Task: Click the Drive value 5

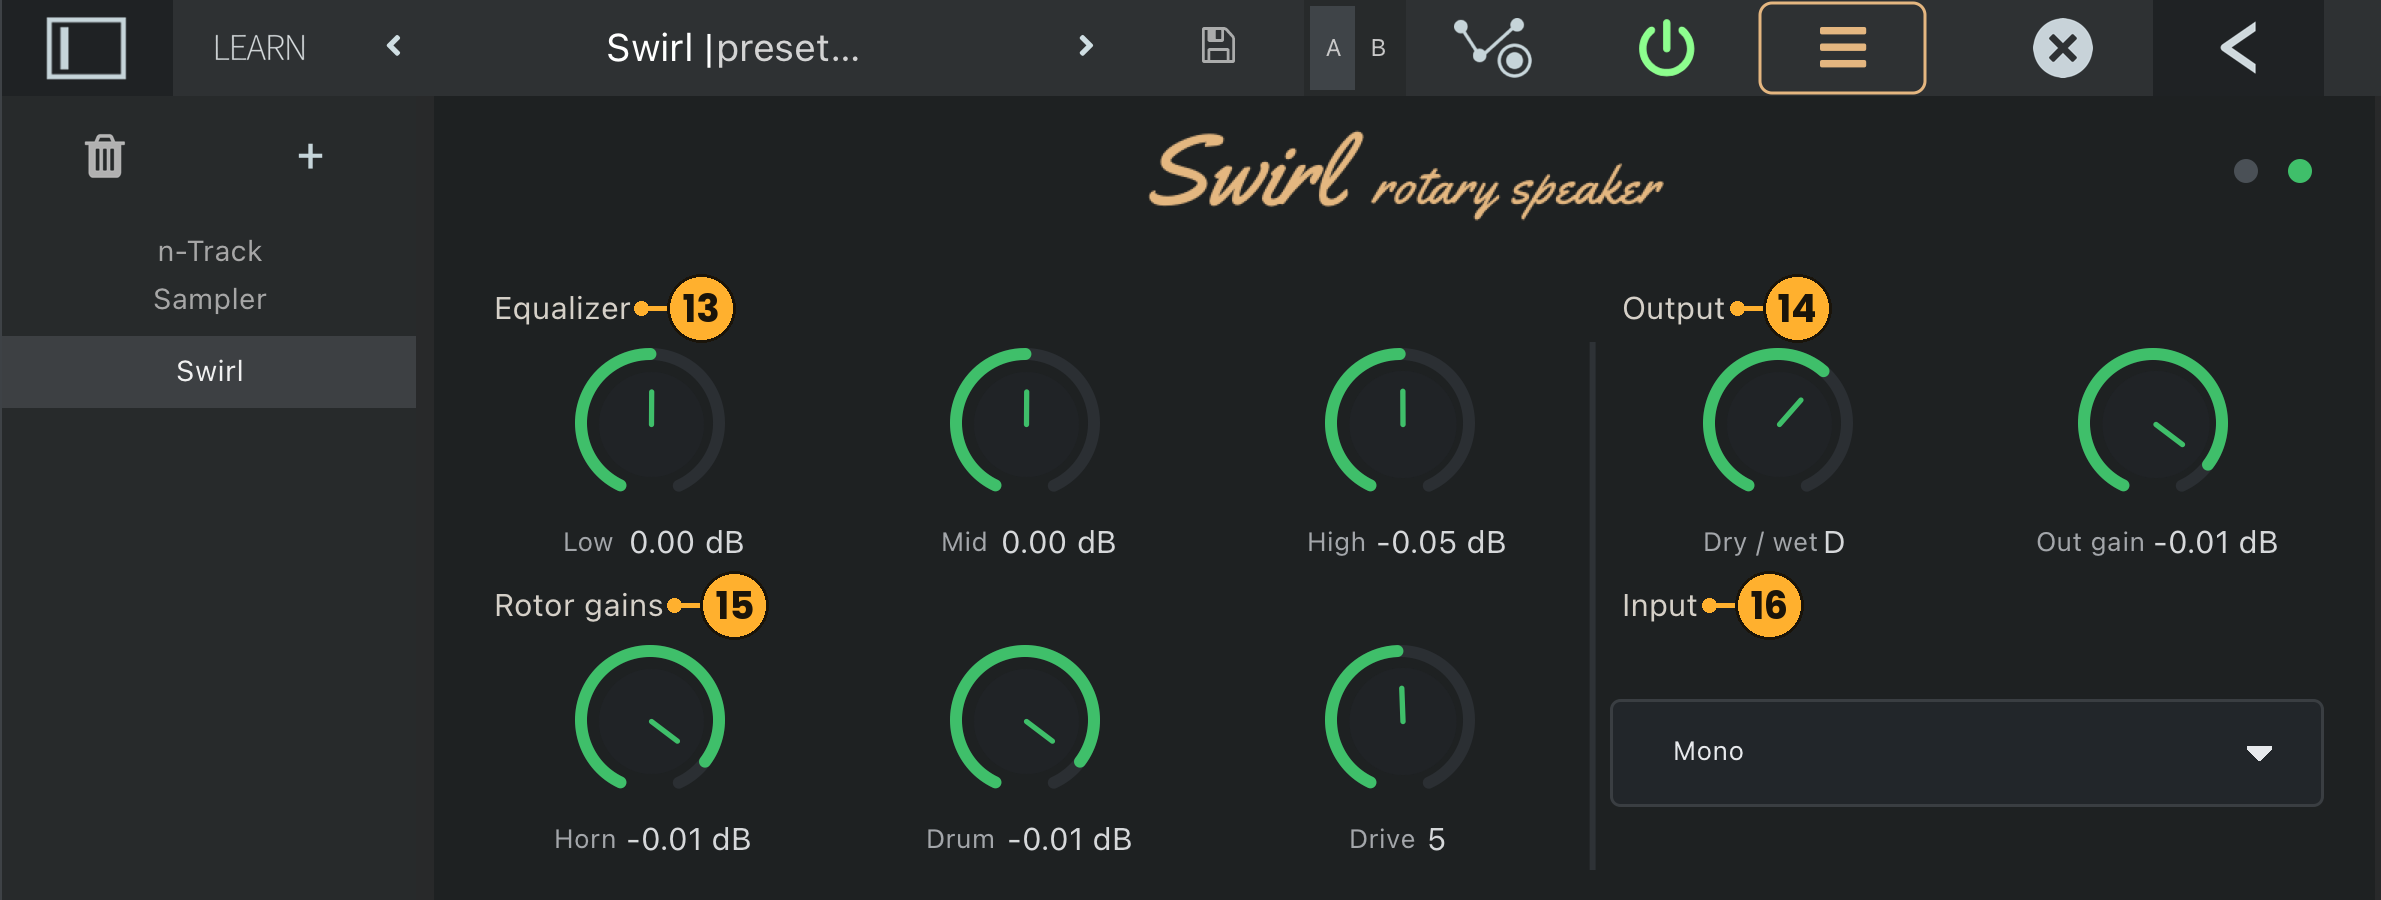Action: coord(1437,839)
